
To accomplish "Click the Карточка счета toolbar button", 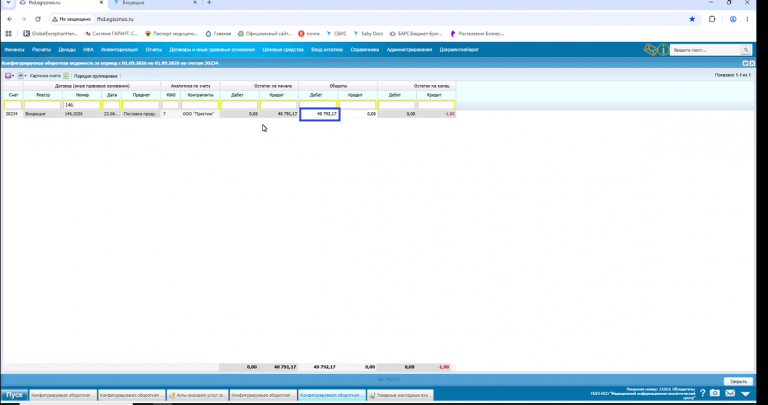I will pos(45,76).
